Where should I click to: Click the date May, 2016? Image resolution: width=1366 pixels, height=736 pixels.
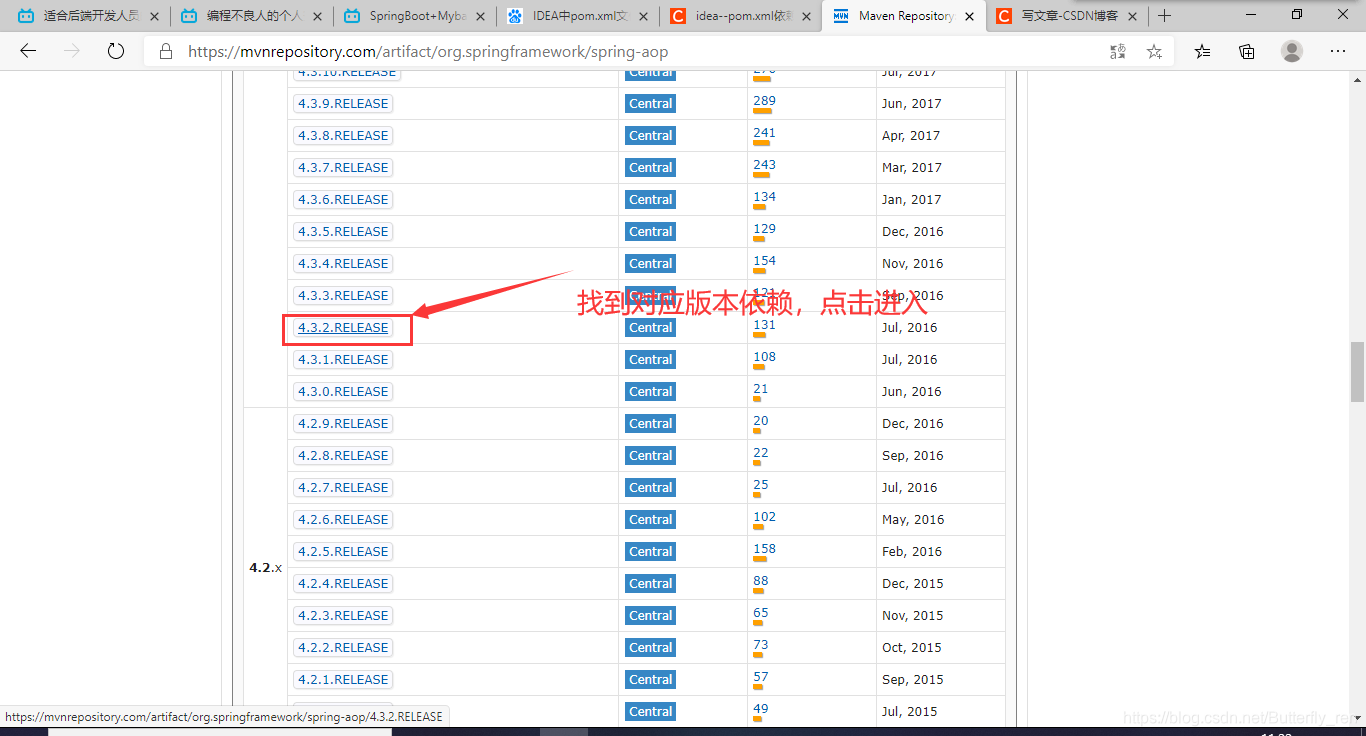[913, 519]
